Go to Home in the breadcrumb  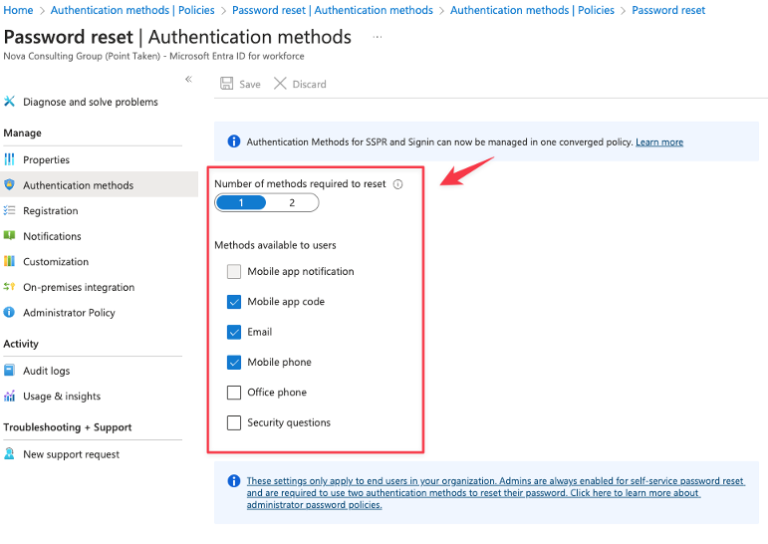[x=19, y=10]
